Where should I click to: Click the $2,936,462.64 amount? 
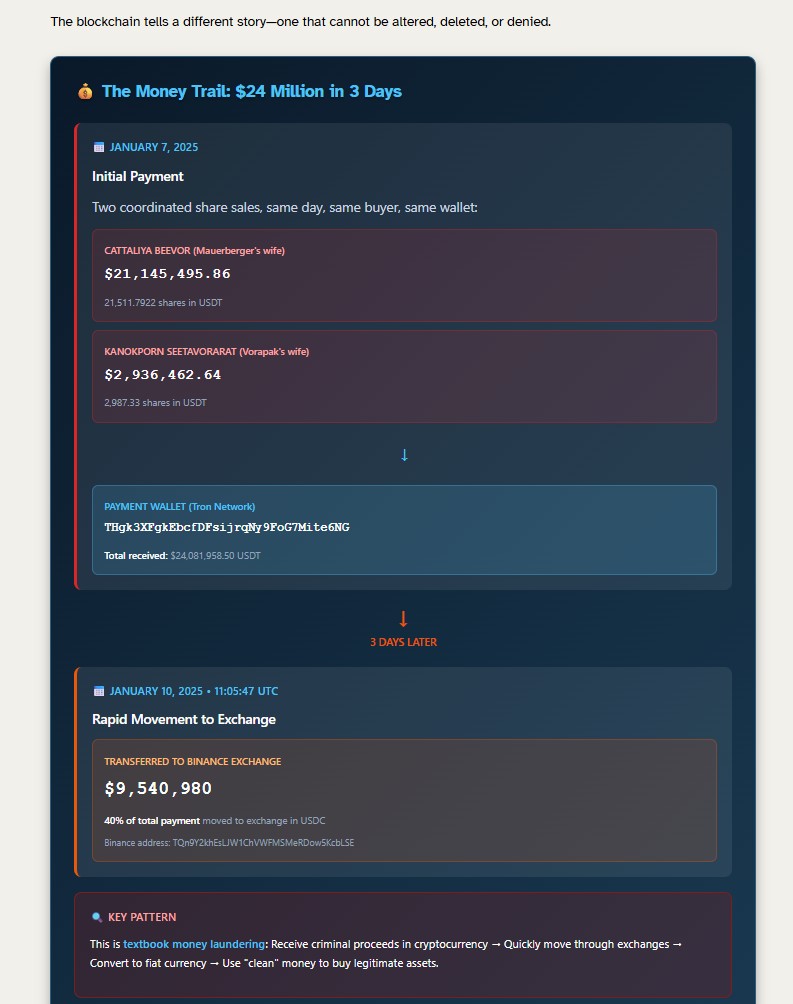(162, 375)
